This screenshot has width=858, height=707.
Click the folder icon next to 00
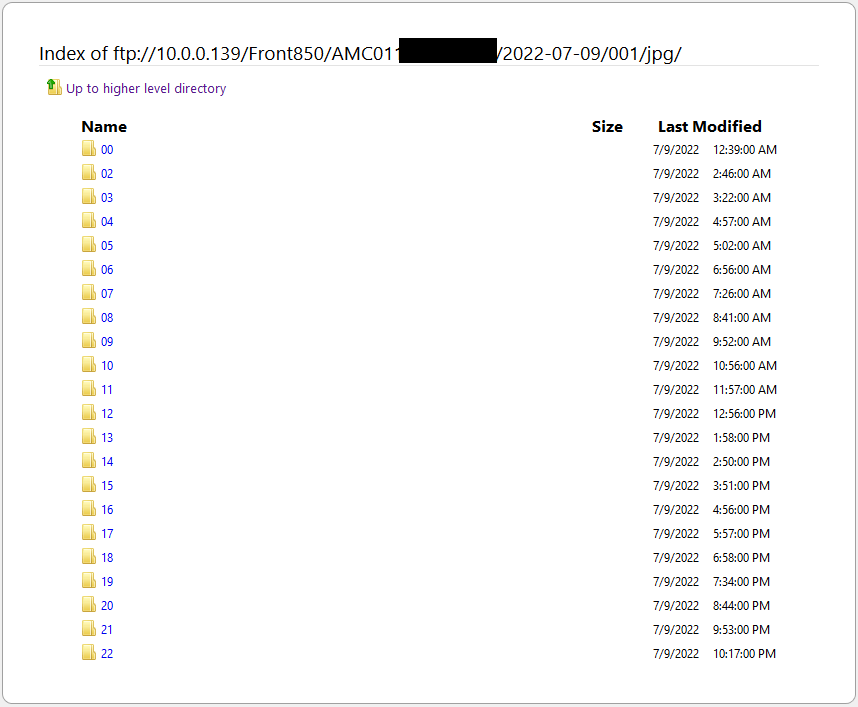pos(89,148)
